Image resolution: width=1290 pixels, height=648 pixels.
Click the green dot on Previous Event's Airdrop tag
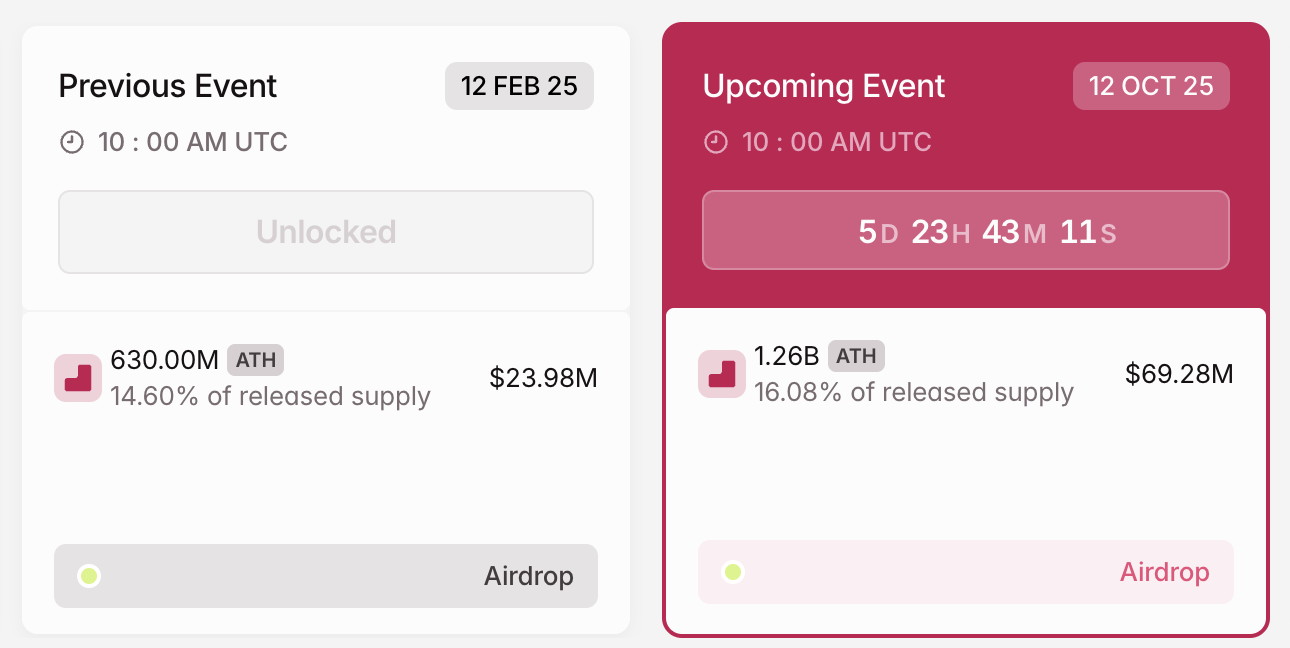[x=89, y=576]
